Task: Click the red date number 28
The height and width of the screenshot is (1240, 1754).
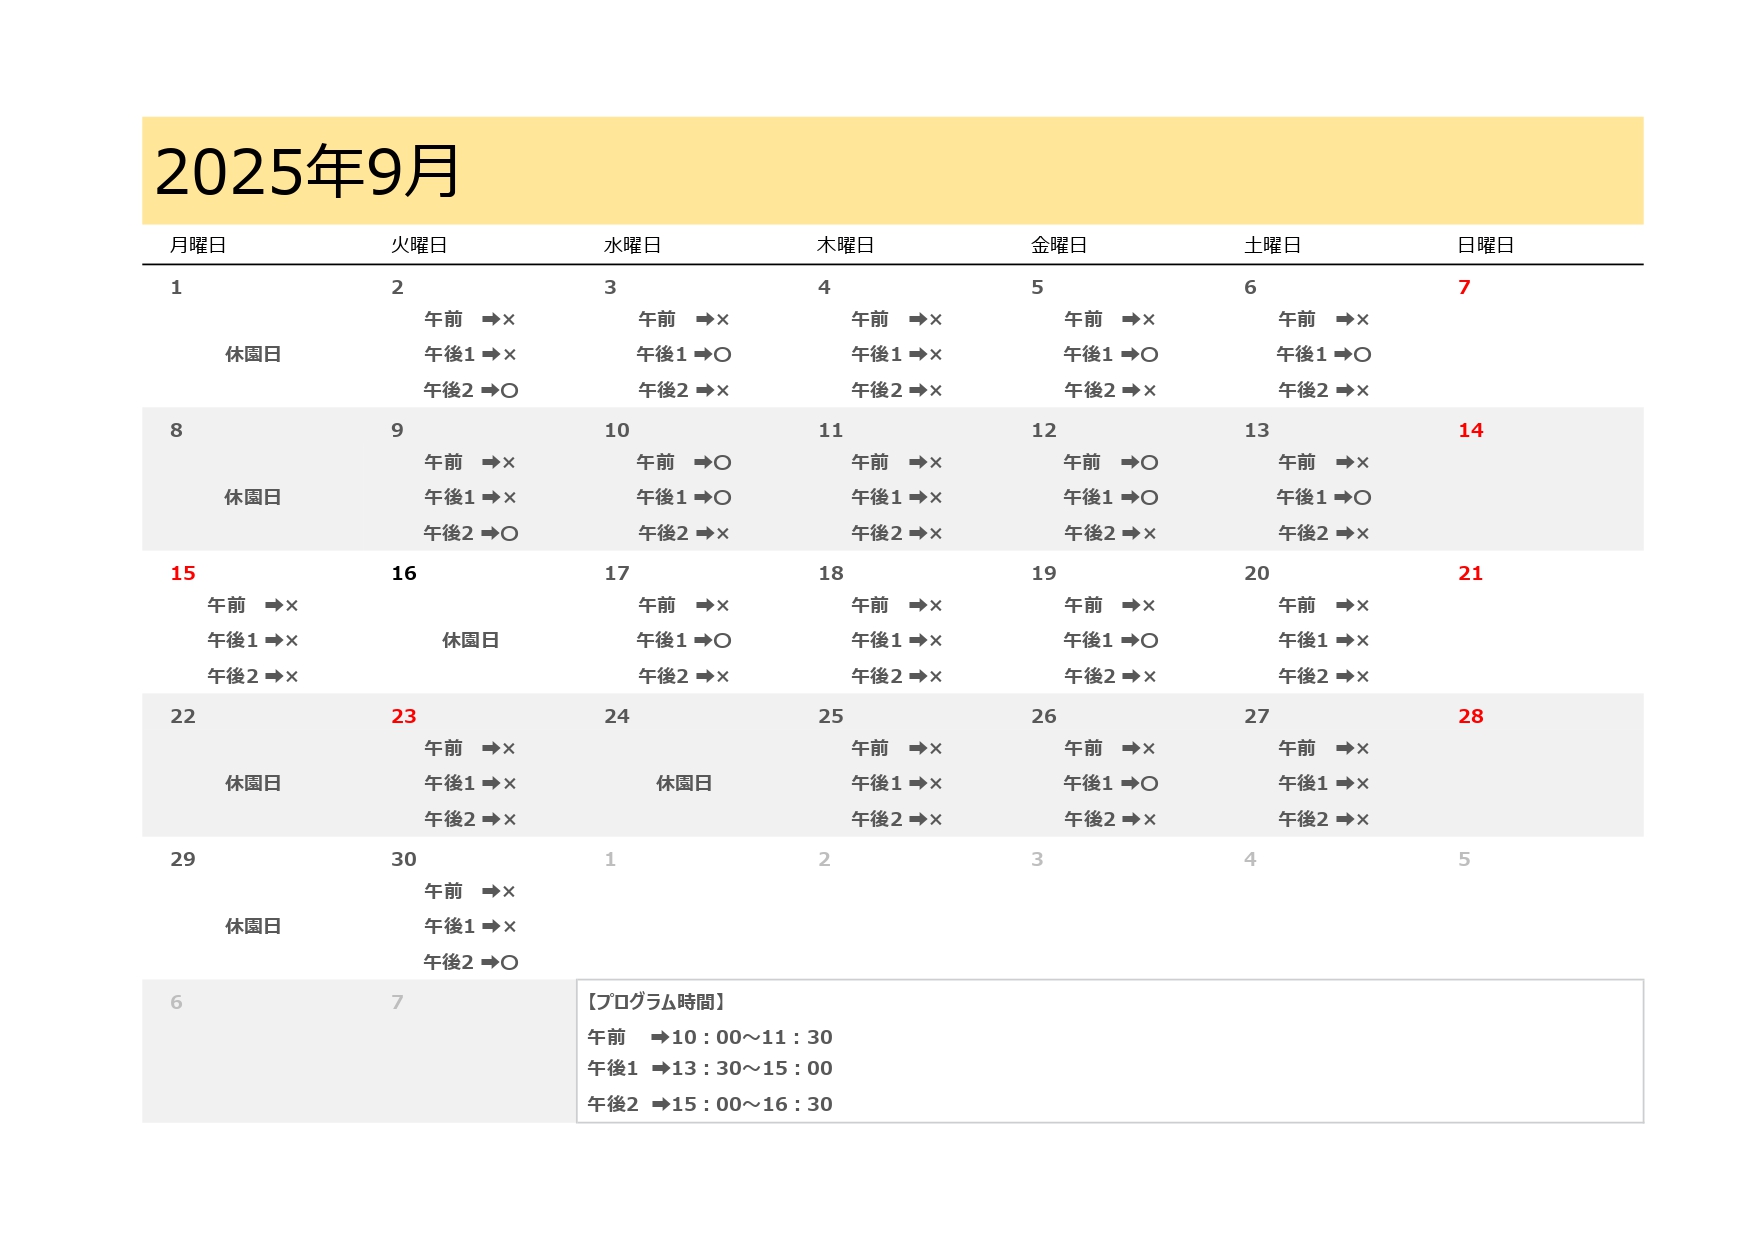Action: (1471, 716)
